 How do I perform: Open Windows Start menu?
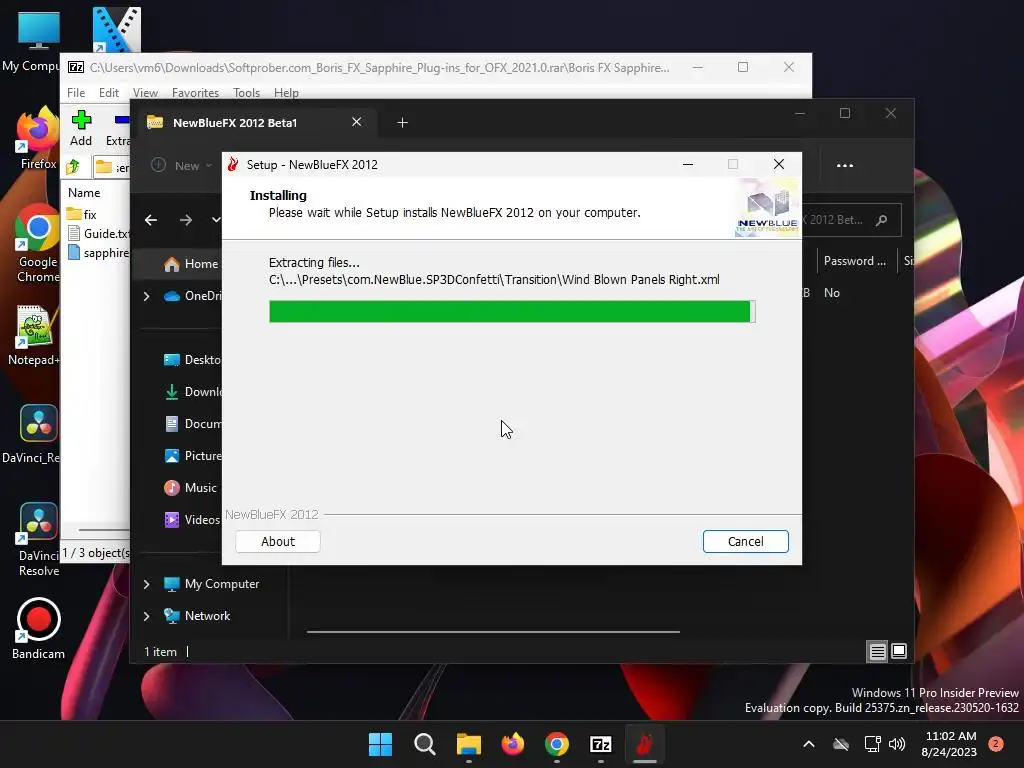(381, 744)
